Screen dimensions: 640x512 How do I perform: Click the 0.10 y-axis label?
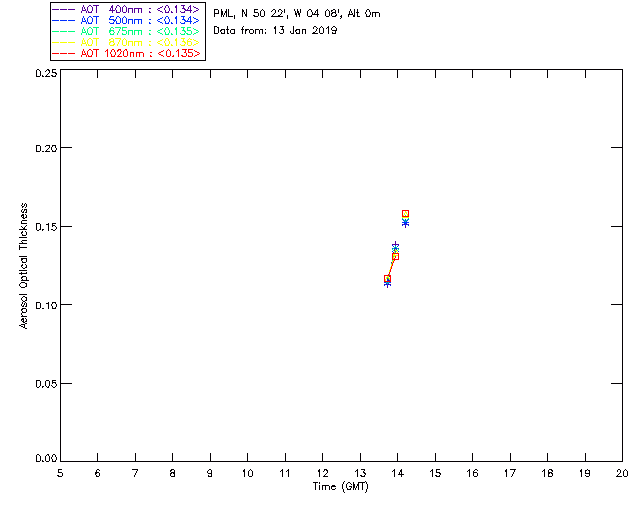tap(46, 305)
